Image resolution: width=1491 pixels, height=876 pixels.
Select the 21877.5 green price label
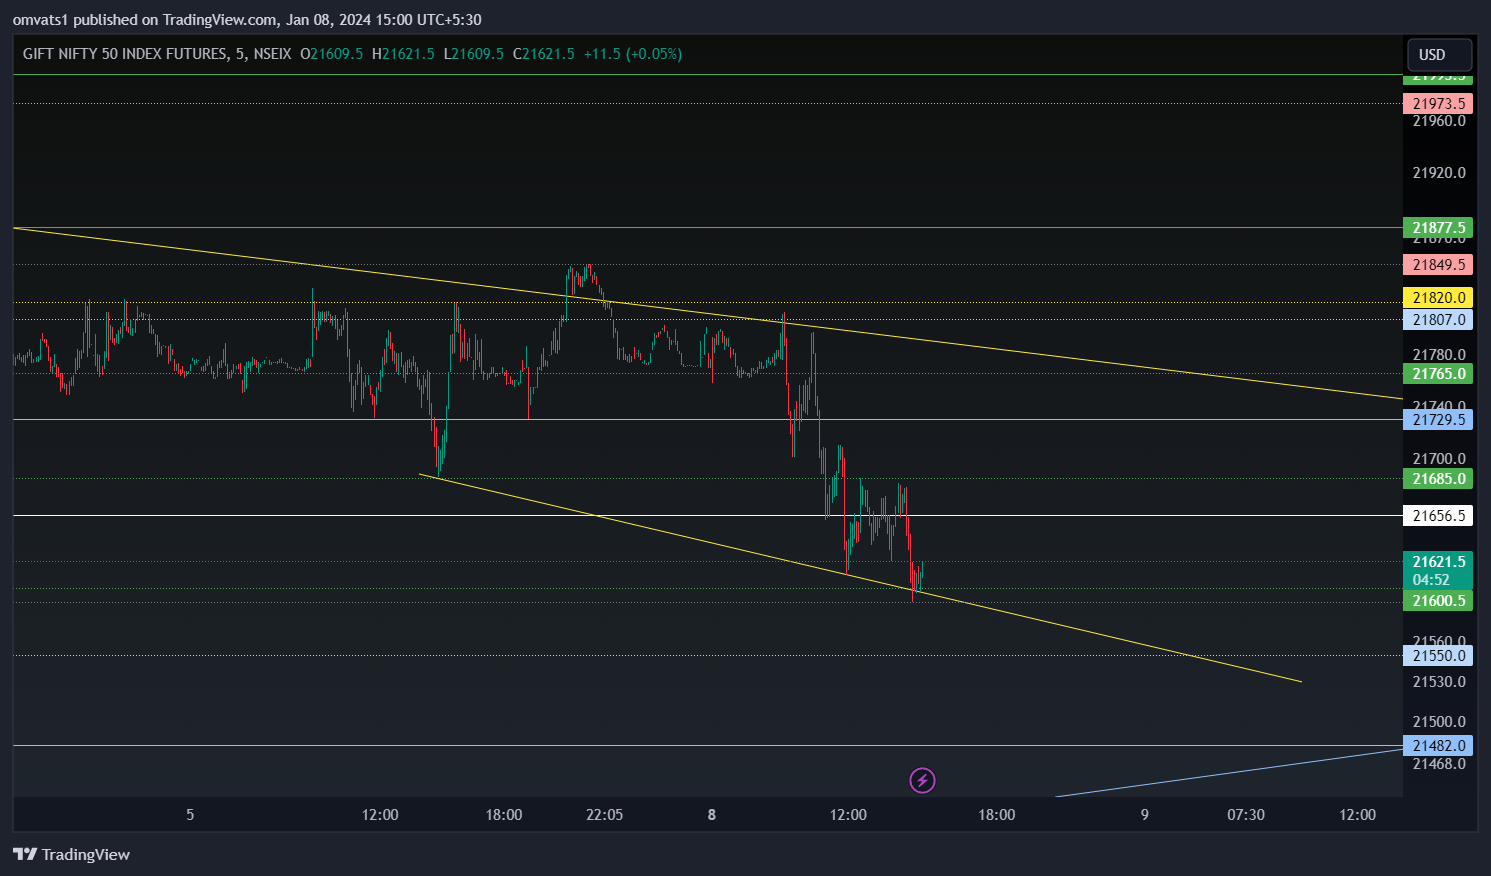pyautogui.click(x=1438, y=228)
